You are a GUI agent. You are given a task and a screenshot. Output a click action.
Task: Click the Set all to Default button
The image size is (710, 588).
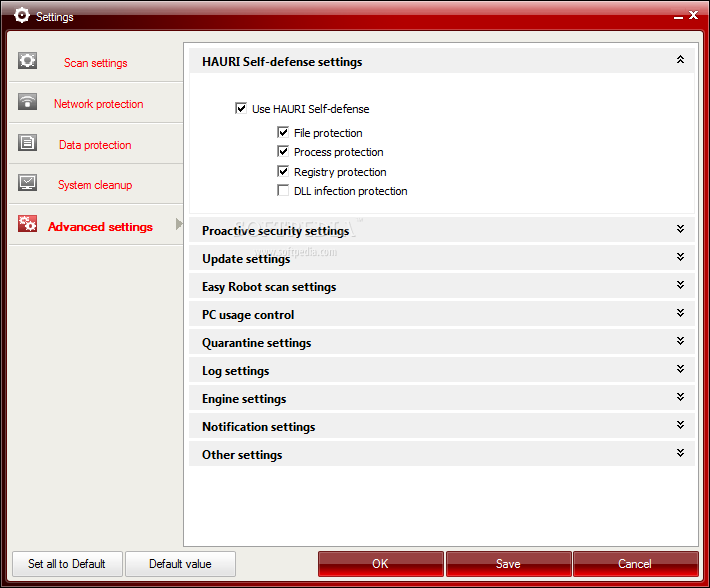(x=67, y=564)
